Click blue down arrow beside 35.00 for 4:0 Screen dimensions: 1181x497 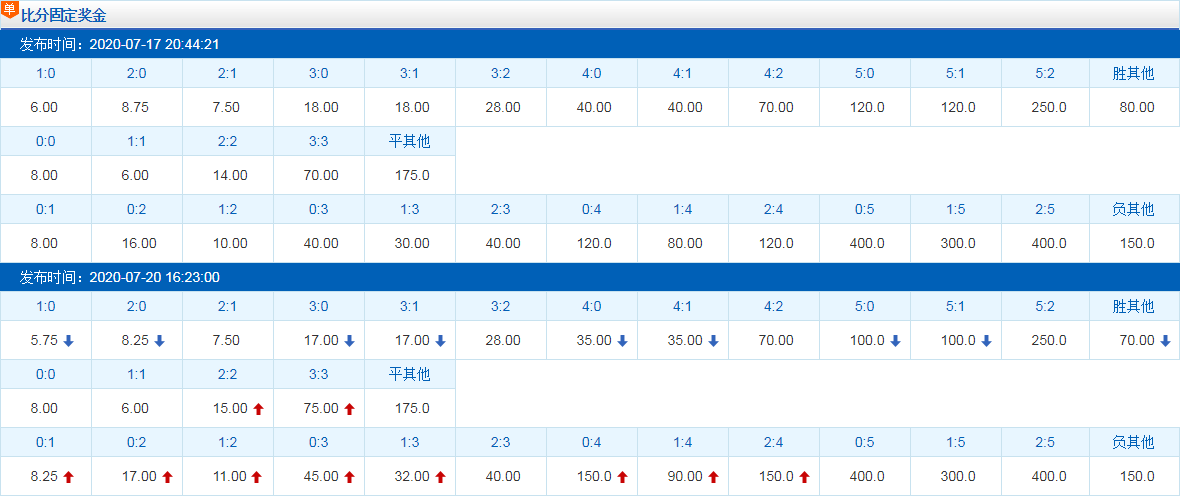[x=622, y=341]
